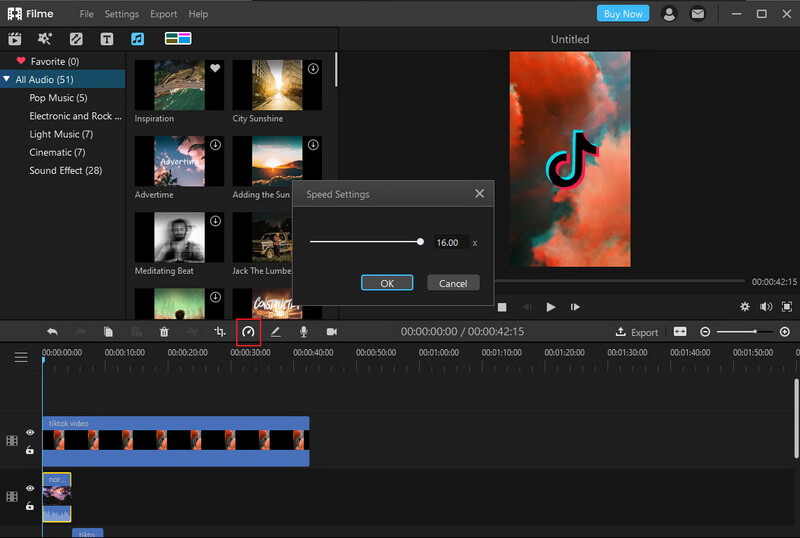
Task: Select the Inspiration audio thumbnail
Action: click(179, 85)
